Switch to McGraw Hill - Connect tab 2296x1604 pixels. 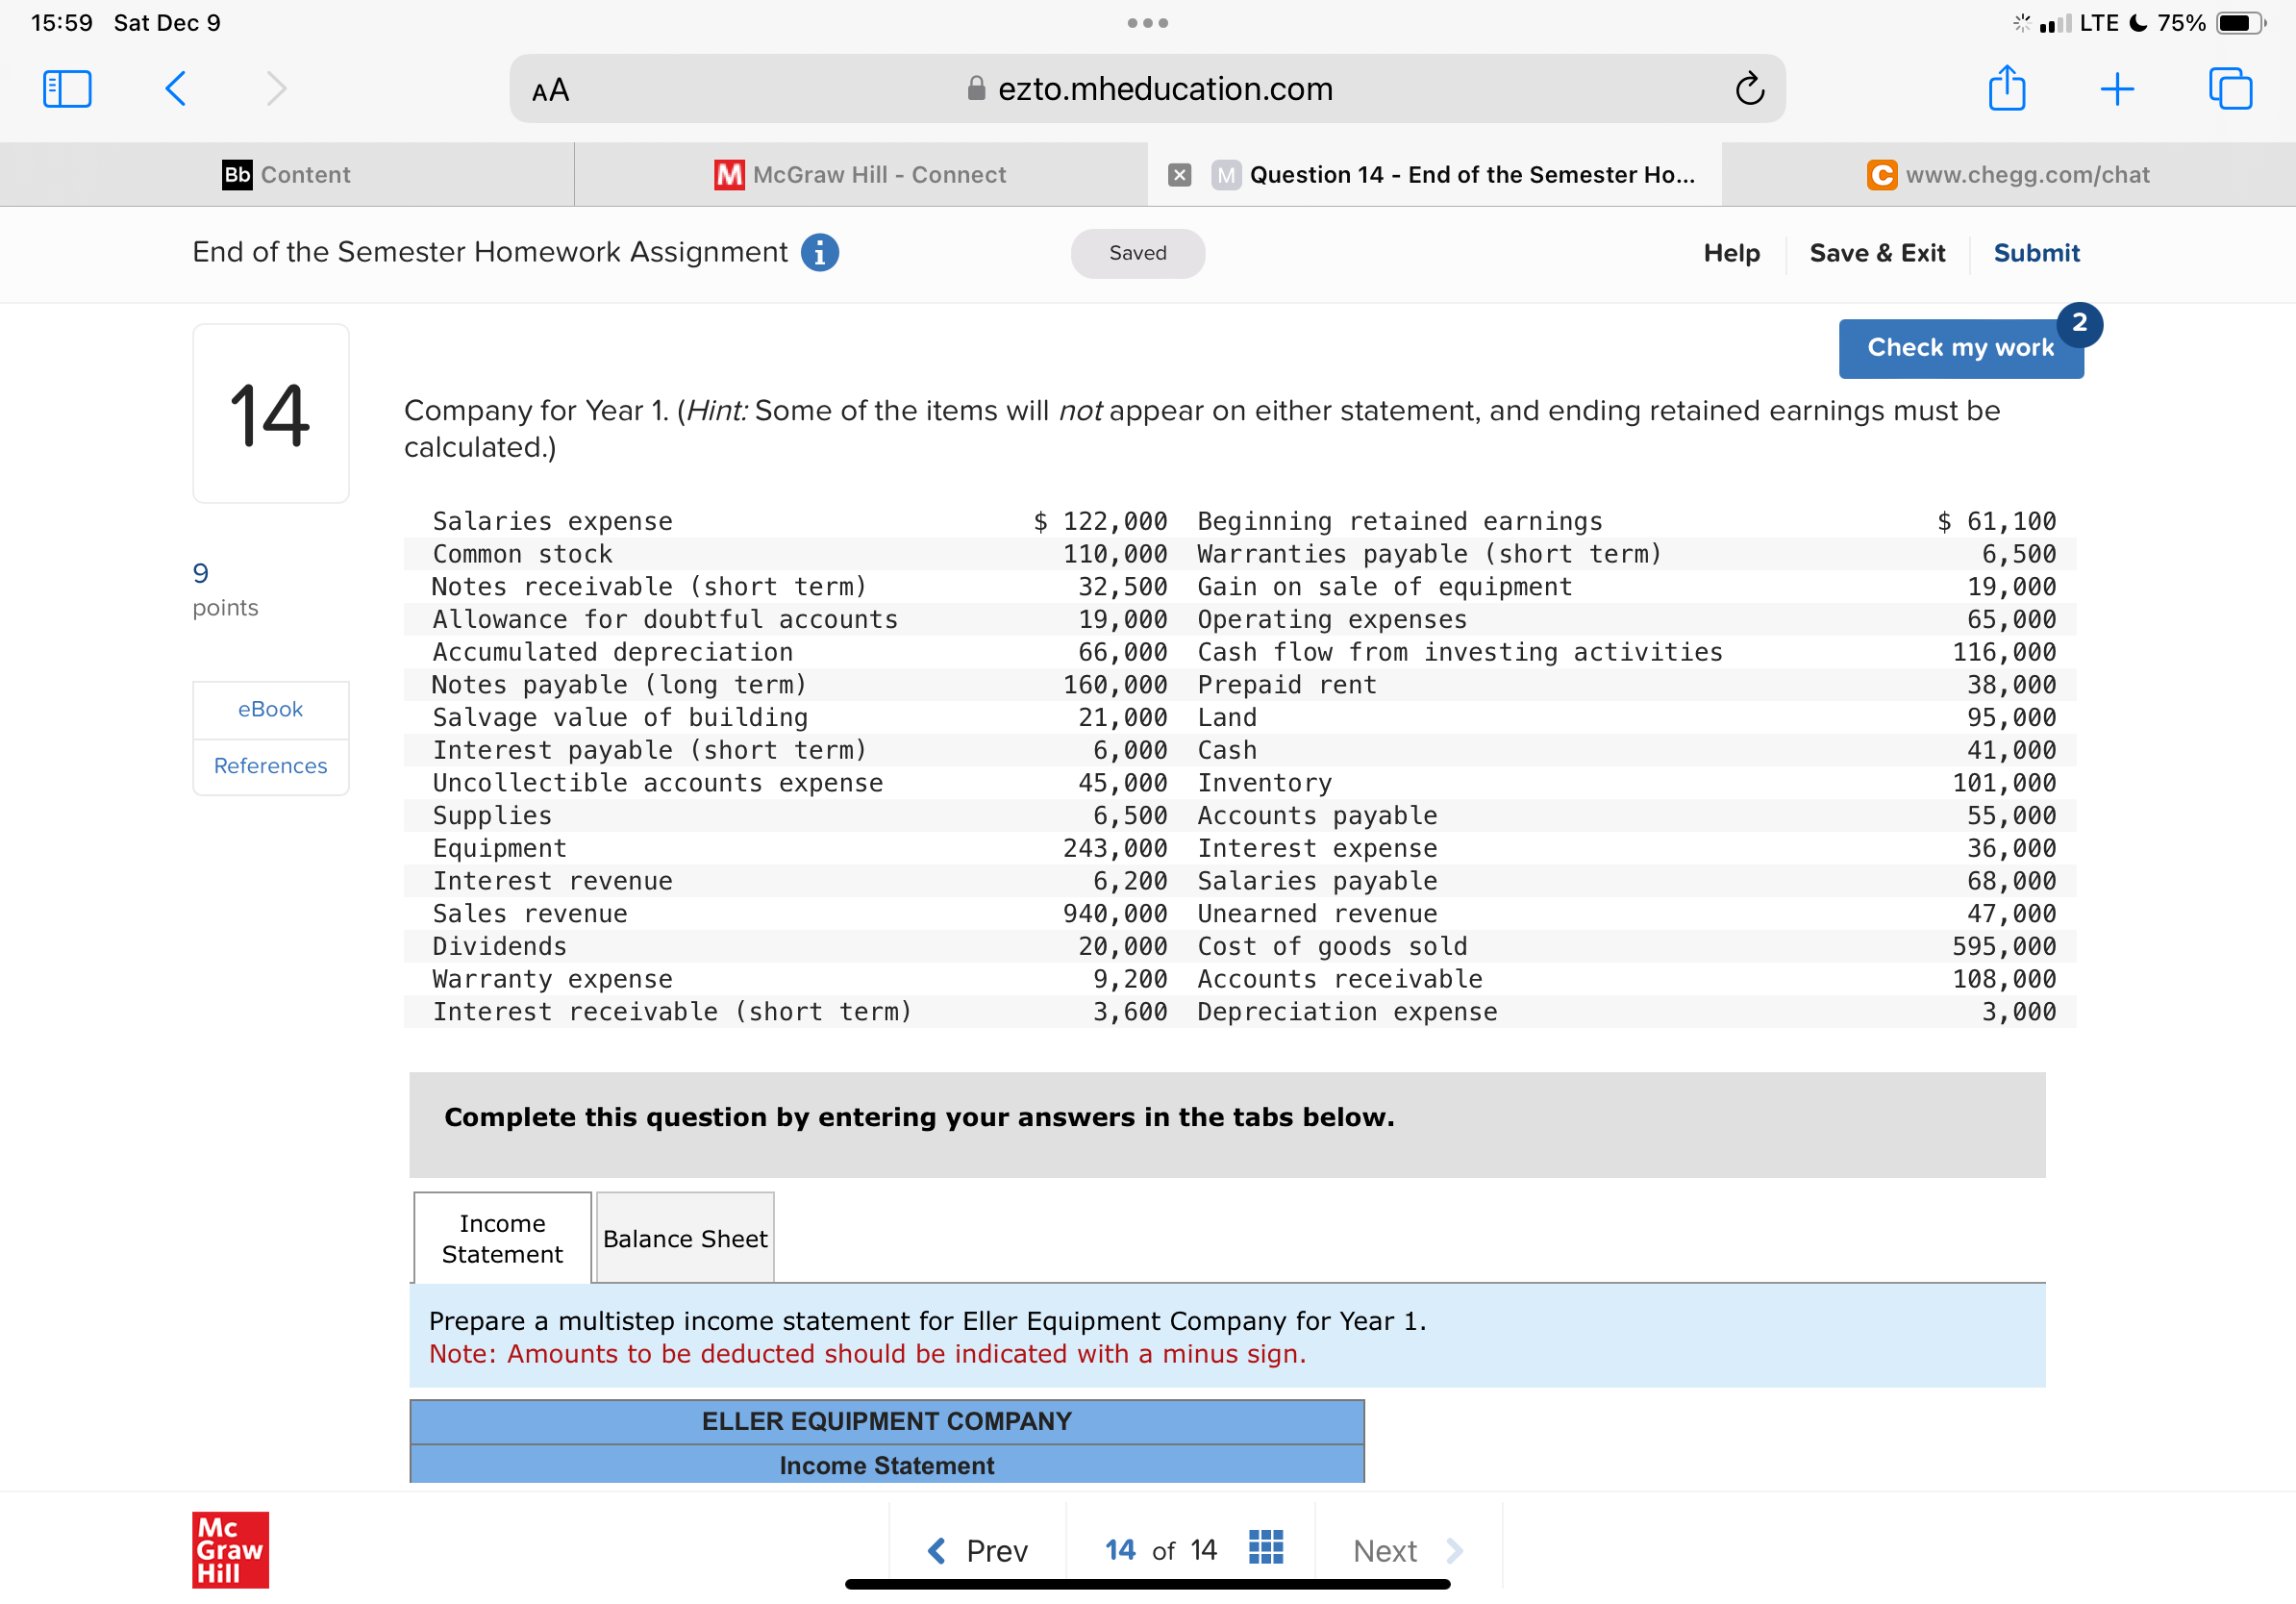pyautogui.click(x=860, y=175)
